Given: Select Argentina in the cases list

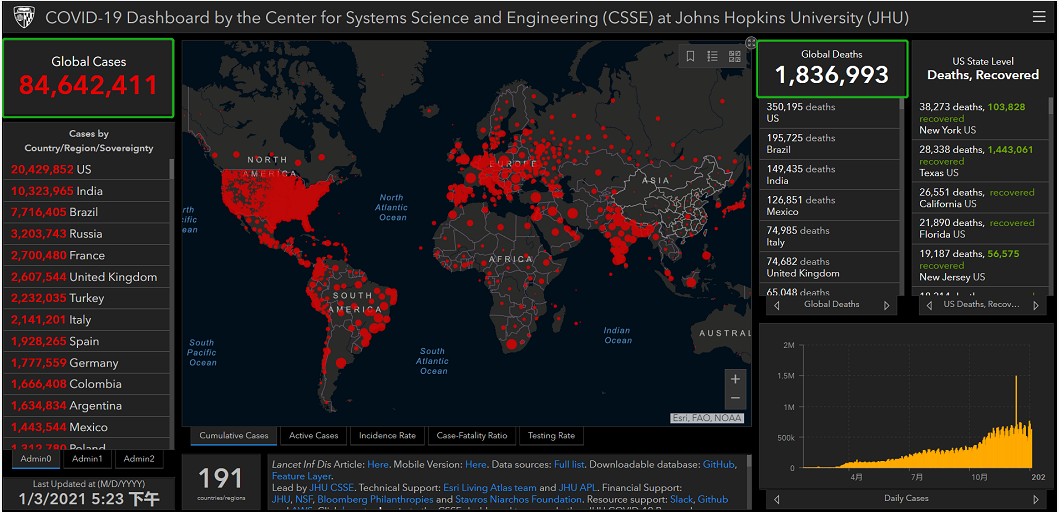Looking at the screenshot, I should pyautogui.click(x=86, y=405).
